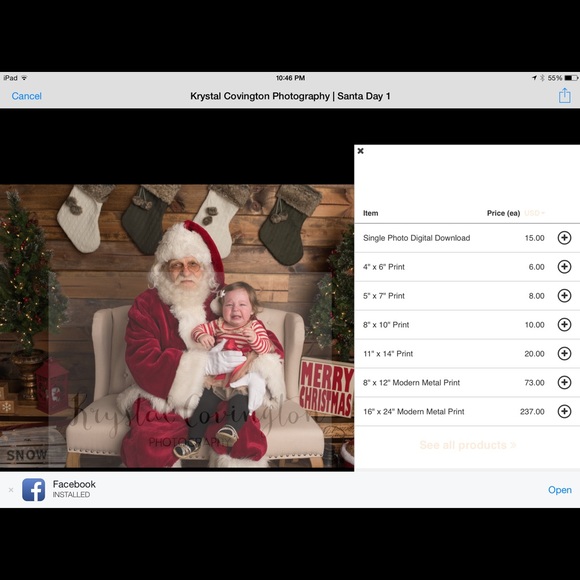The image size is (580, 580).
Task: Tap Cancel in the navigation bar
Action: (27, 96)
